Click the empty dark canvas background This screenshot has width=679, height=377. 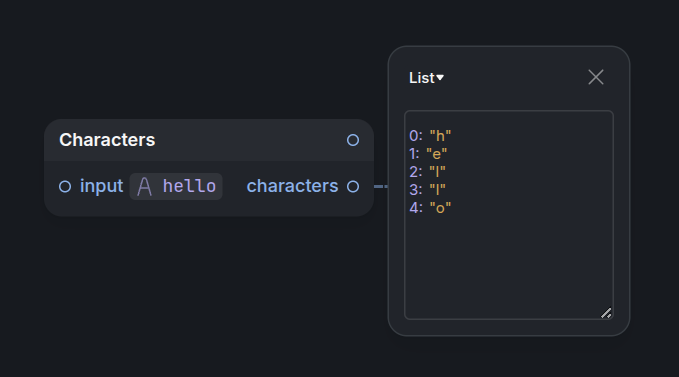tap(195, 303)
